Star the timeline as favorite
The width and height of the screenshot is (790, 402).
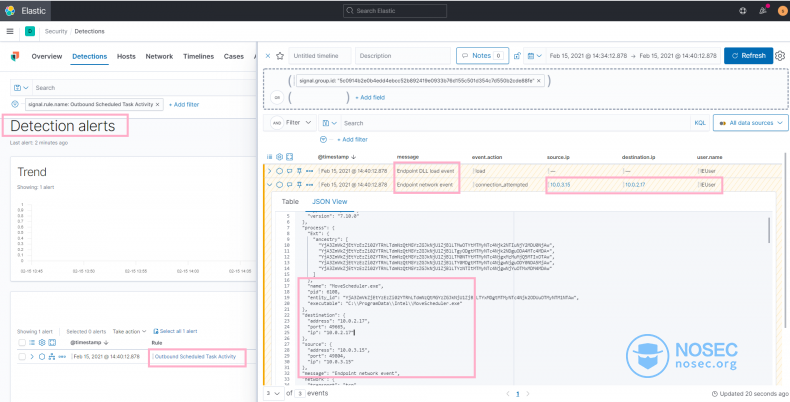(280, 56)
